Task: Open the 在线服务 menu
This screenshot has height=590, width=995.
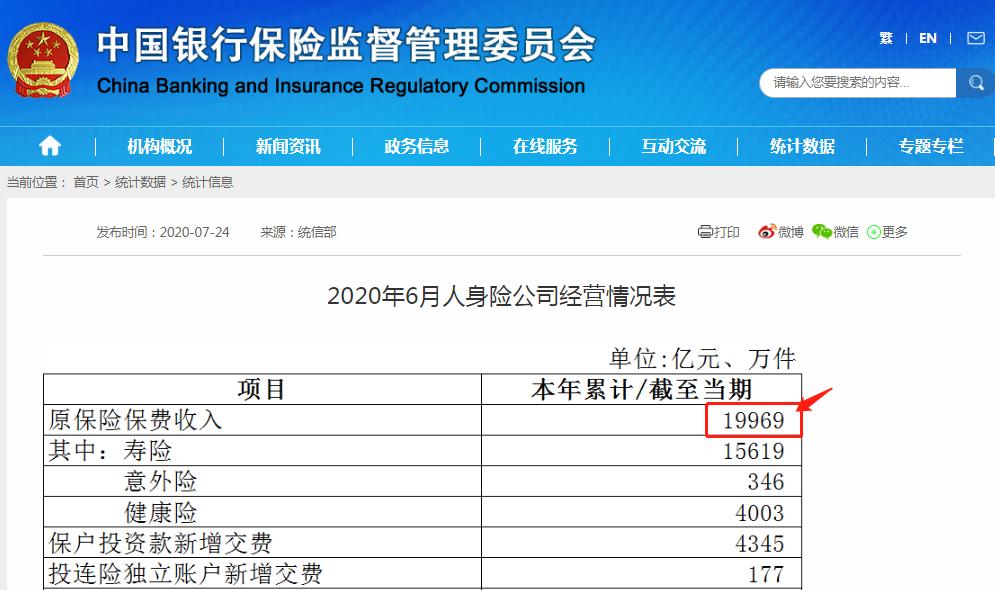Action: [547, 146]
